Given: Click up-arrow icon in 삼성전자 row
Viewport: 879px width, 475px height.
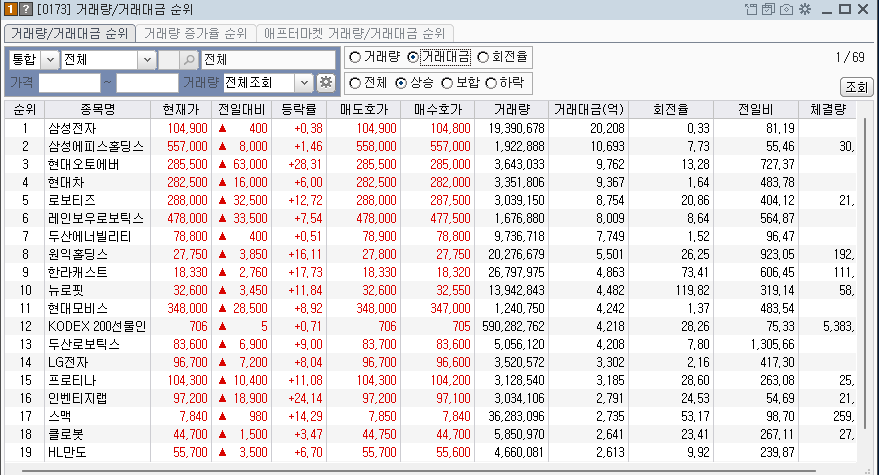Looking at the screenshot, I should (223, 128).
